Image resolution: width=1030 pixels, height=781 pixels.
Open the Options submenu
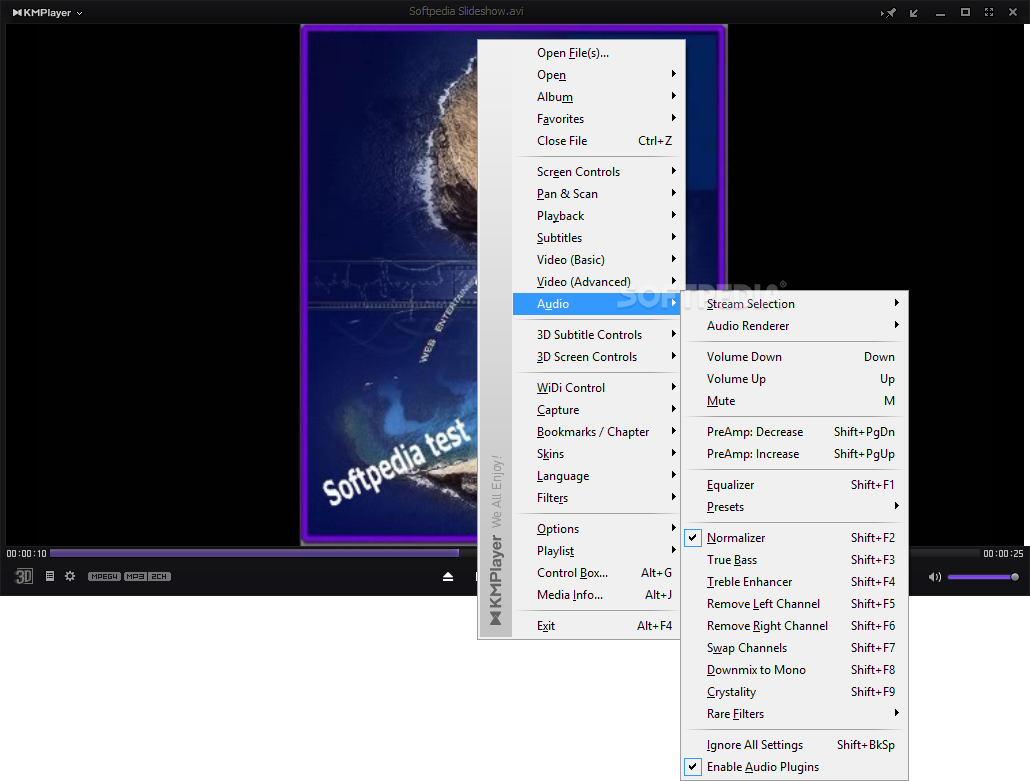(596, 529)
